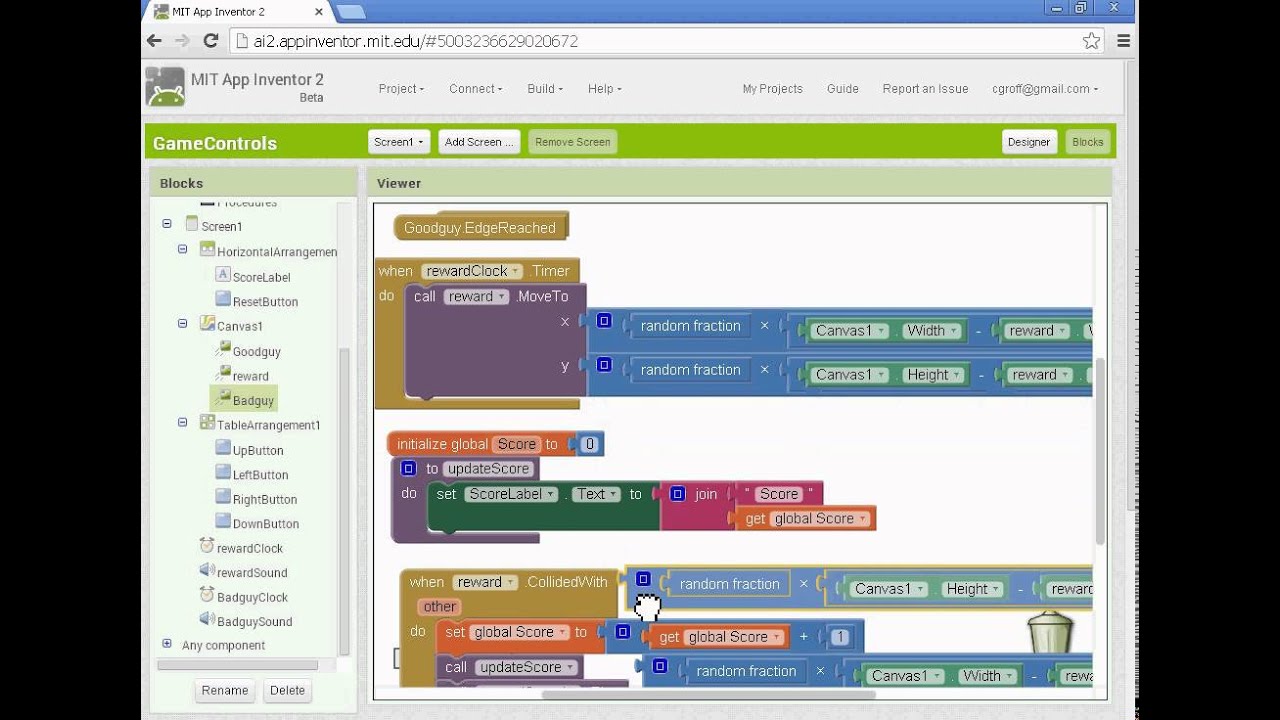Go to My Projects

(772, 89)
